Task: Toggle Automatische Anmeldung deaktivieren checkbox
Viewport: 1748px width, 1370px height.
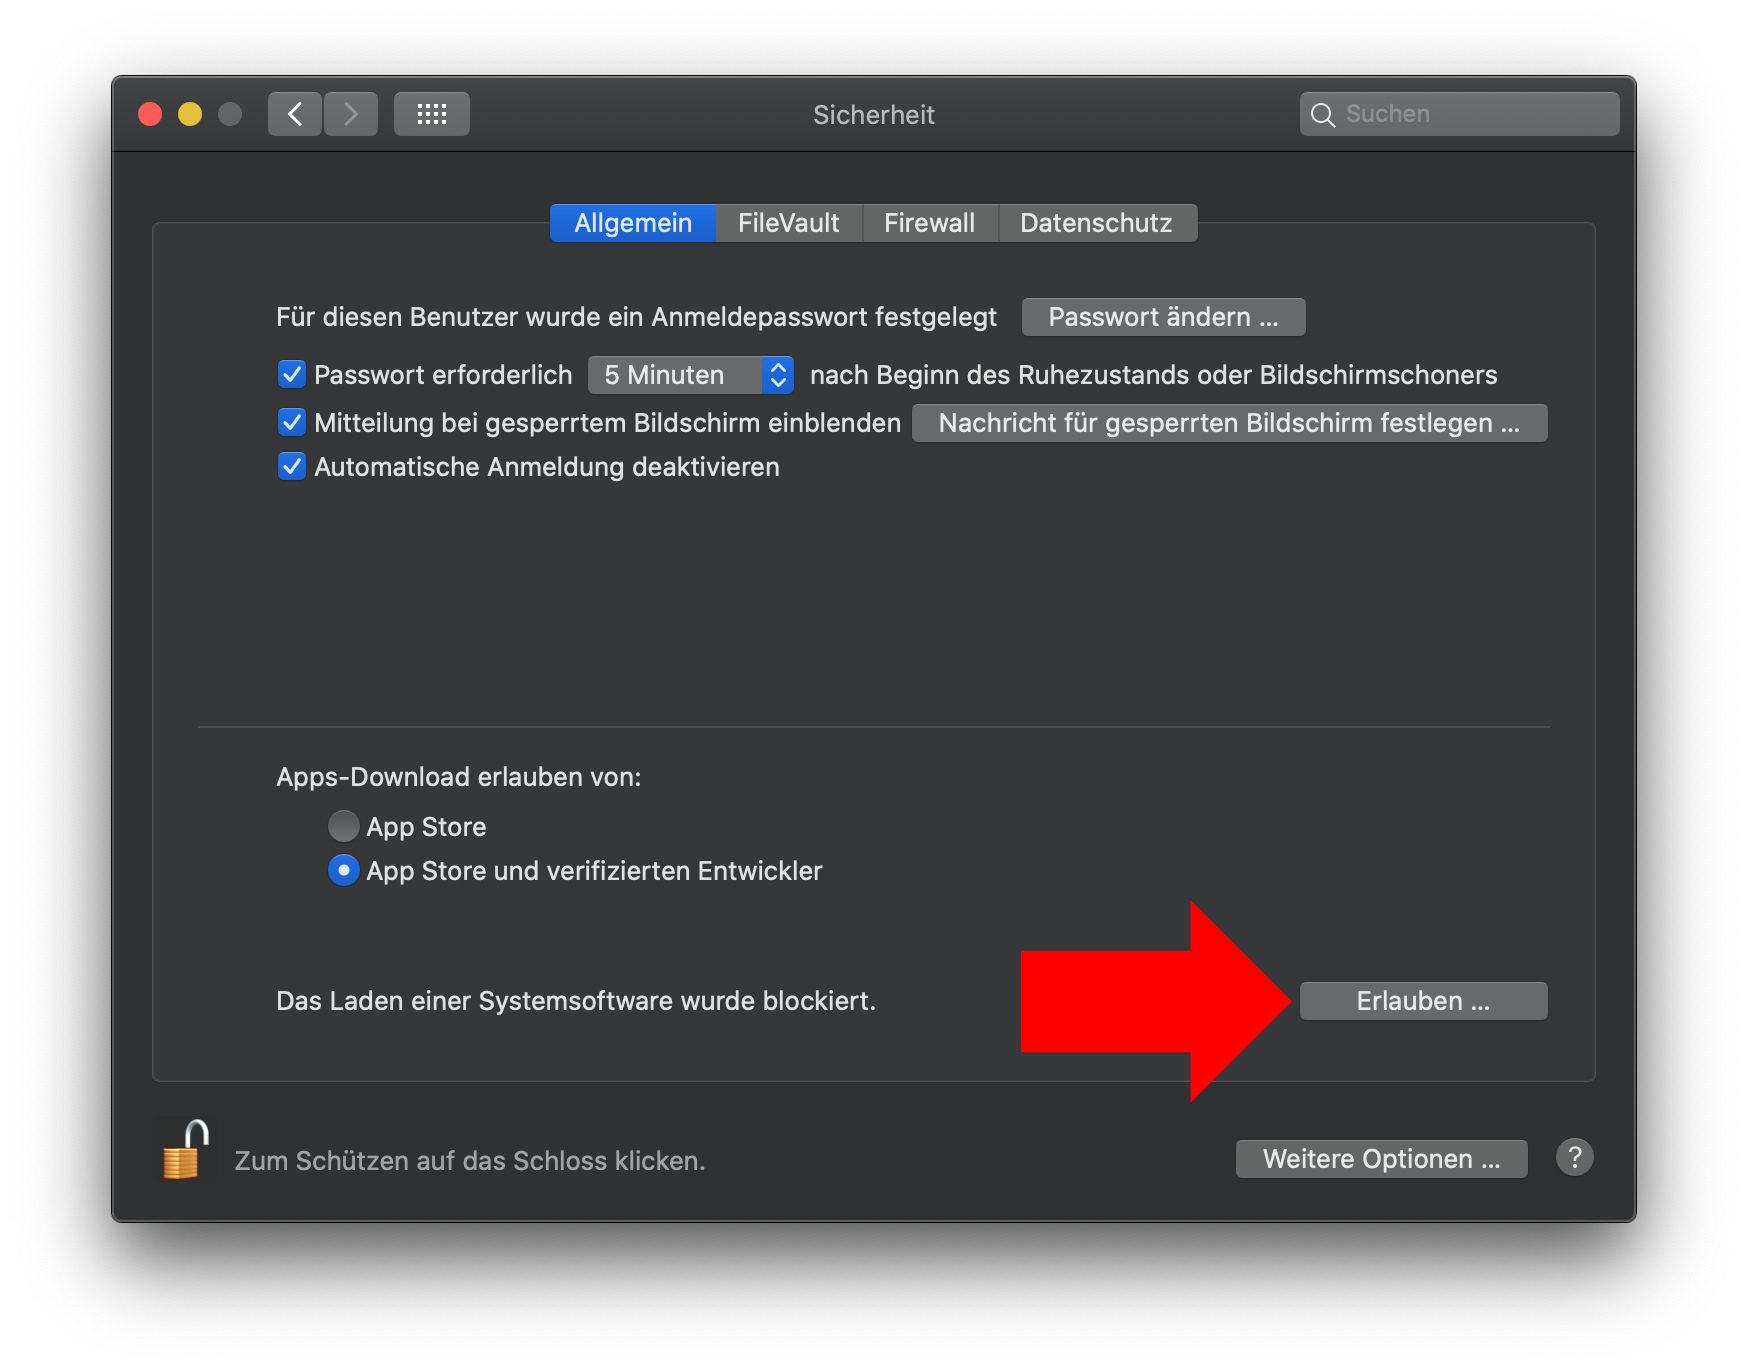Action: 291,467
